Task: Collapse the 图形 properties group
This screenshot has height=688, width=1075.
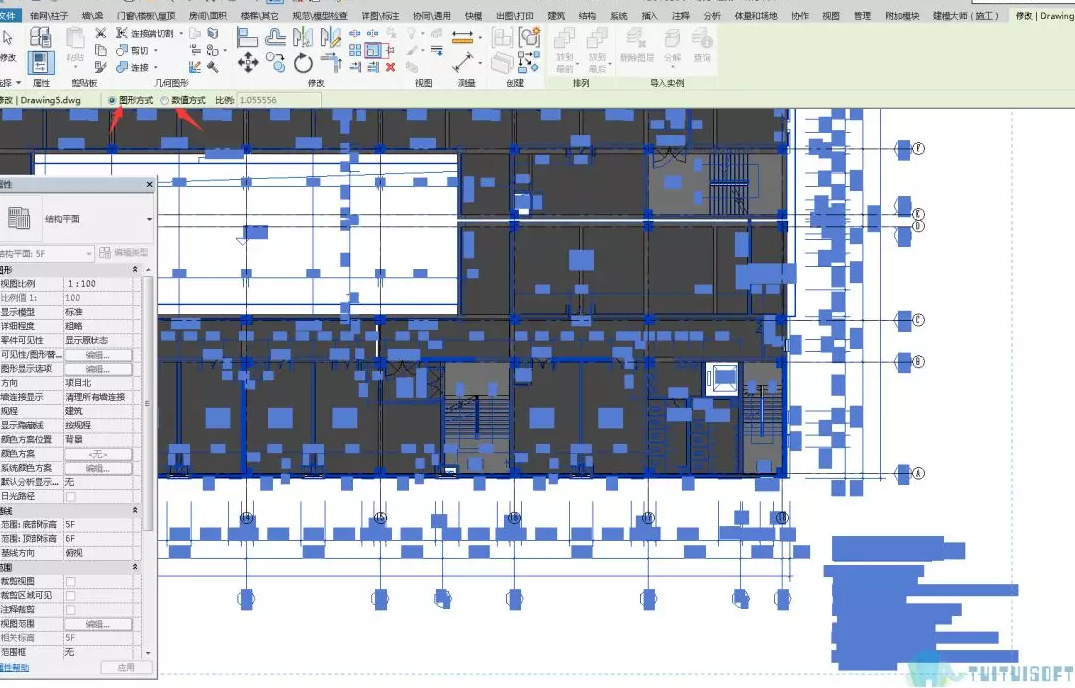Action: (x=135, y=270)
